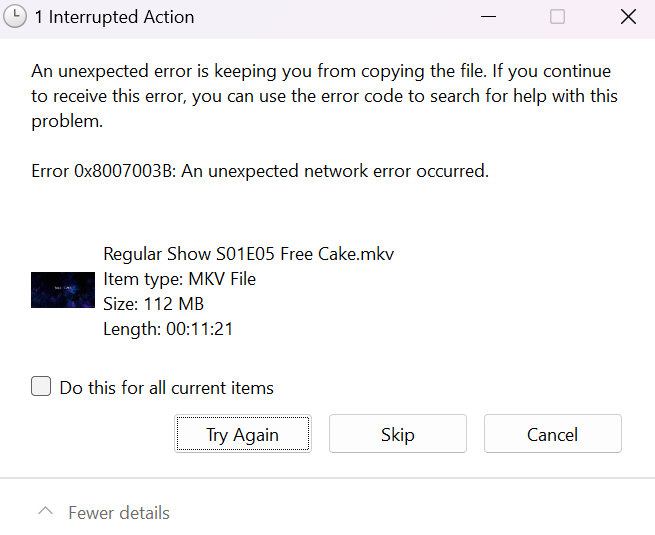
Task: Click the "Size: 112 MB" text
Action: [x=153, y=304]
